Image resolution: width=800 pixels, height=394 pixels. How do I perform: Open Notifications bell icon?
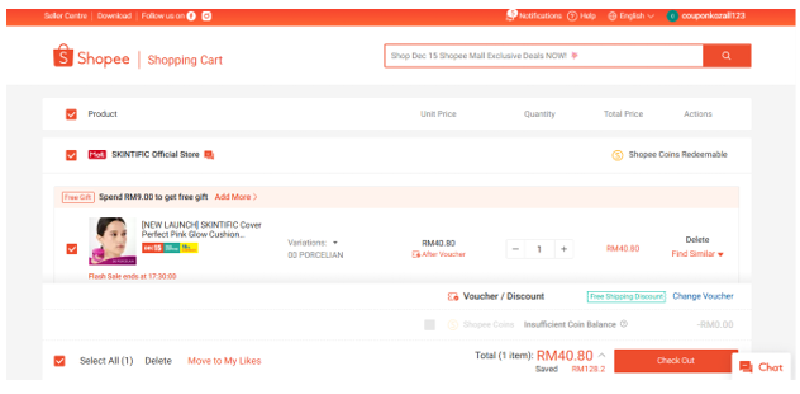coord(511,15)
